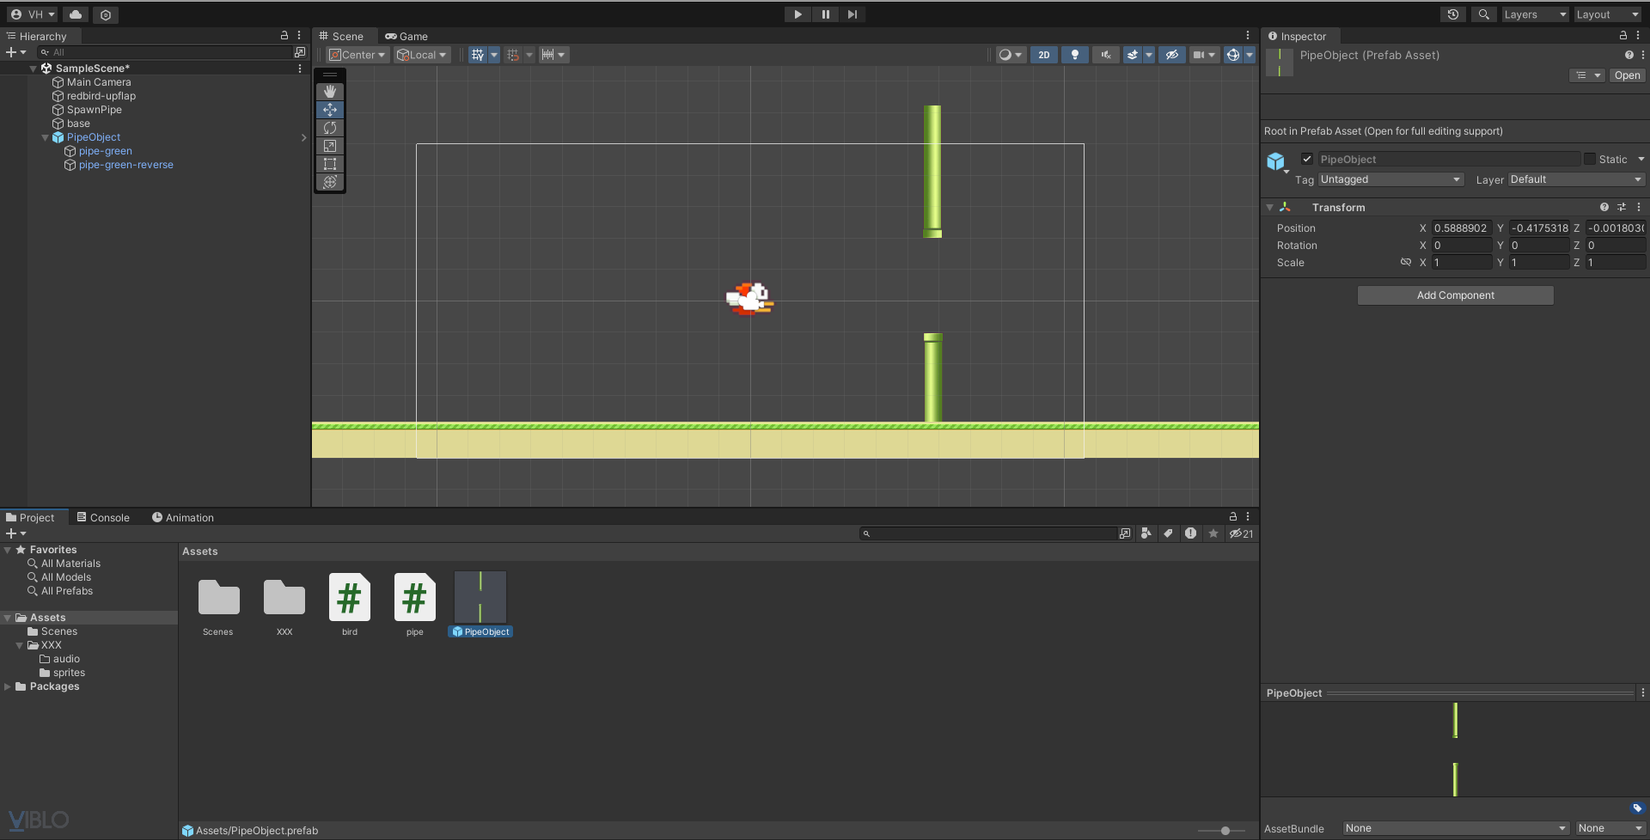Viewport: 1650px width, 840px height.
Task: Click the Pause button in the top bar
Action: [825, 15]
